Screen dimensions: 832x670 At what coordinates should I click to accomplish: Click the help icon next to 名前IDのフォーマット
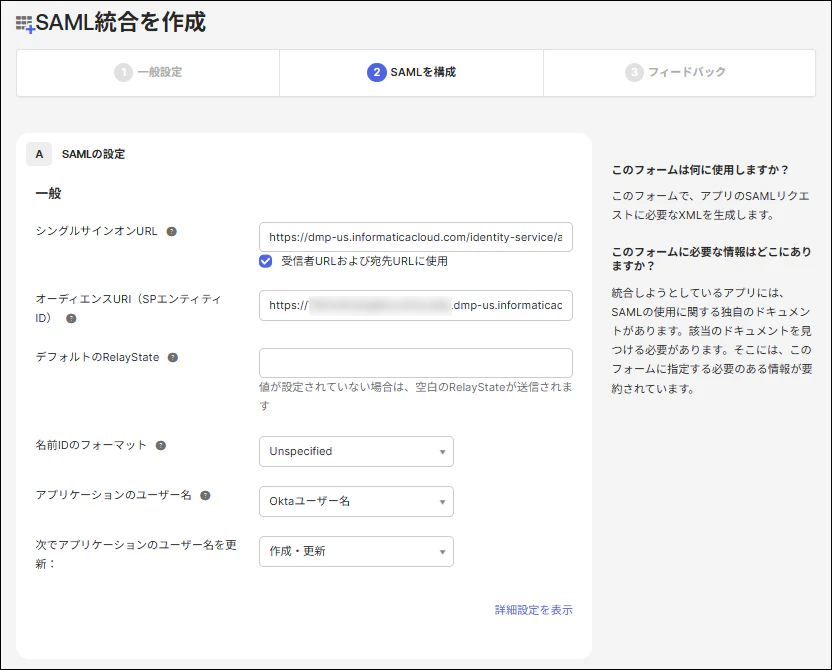click(161, 446)
